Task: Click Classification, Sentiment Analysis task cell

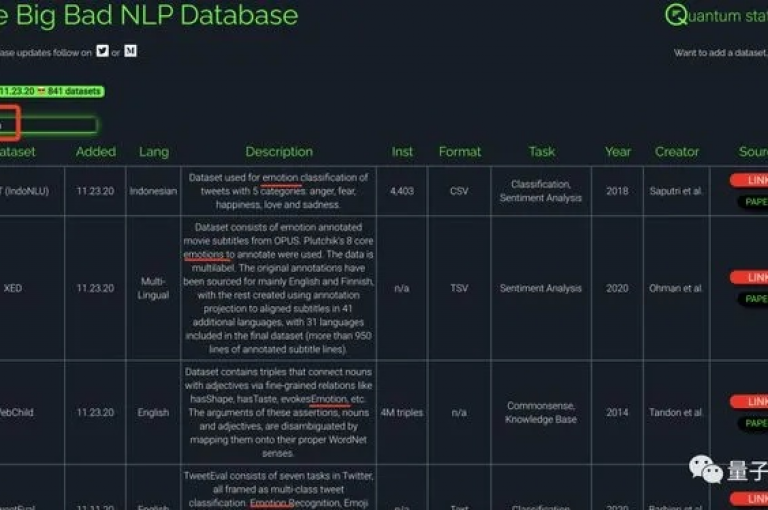Action: 541,191
